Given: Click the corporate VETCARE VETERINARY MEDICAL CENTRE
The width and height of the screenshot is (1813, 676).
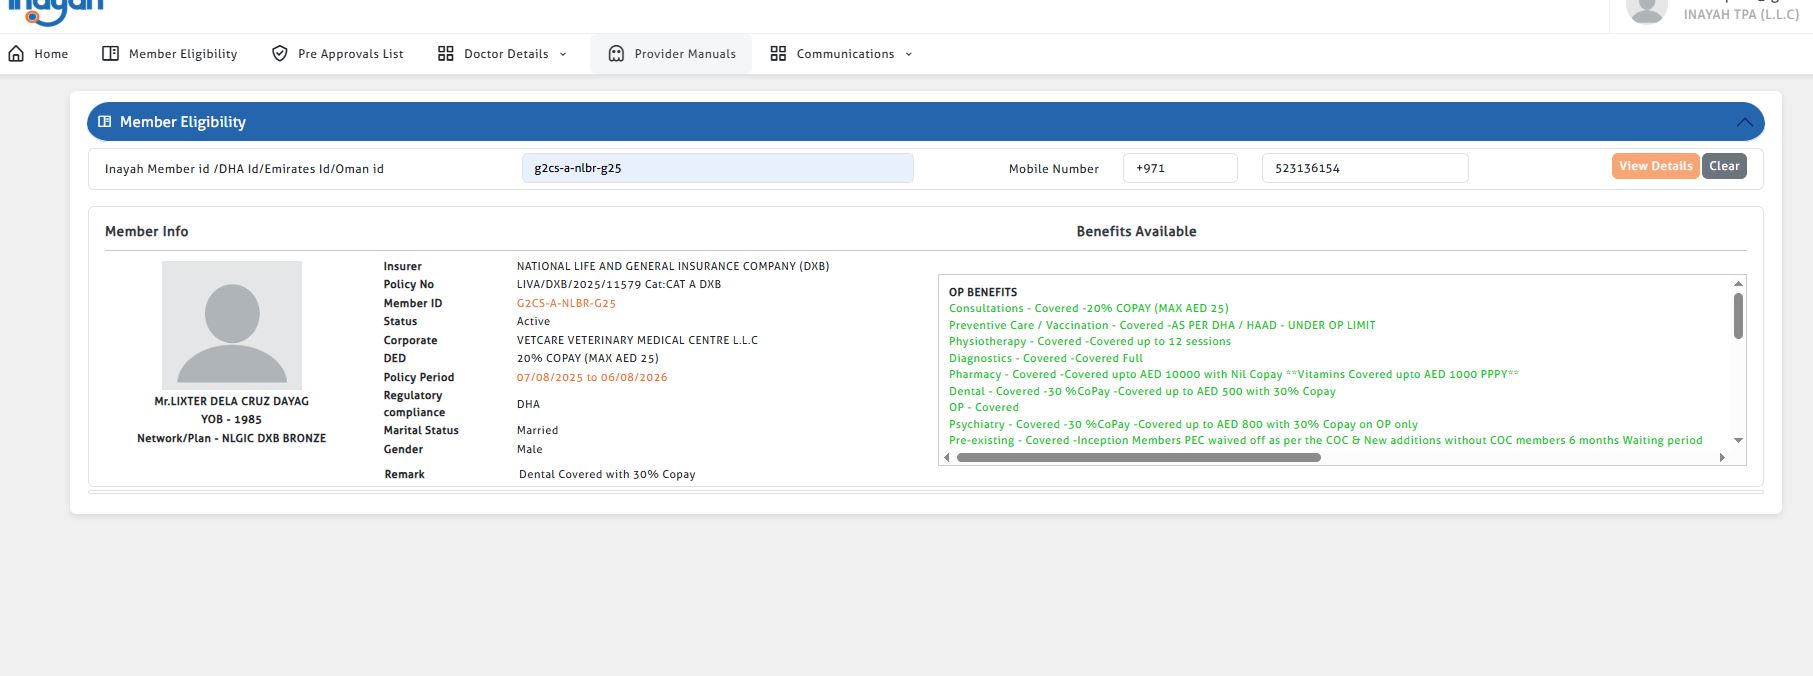Looking at the screenshot, I should pos(637,340).
